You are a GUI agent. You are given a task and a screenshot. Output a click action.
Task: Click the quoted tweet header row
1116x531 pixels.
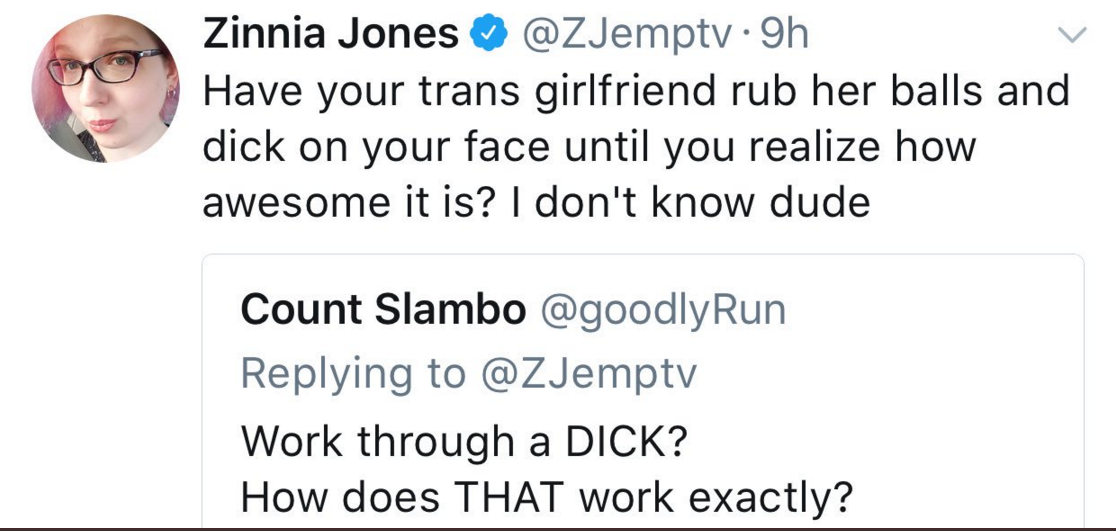click(513, 311)
